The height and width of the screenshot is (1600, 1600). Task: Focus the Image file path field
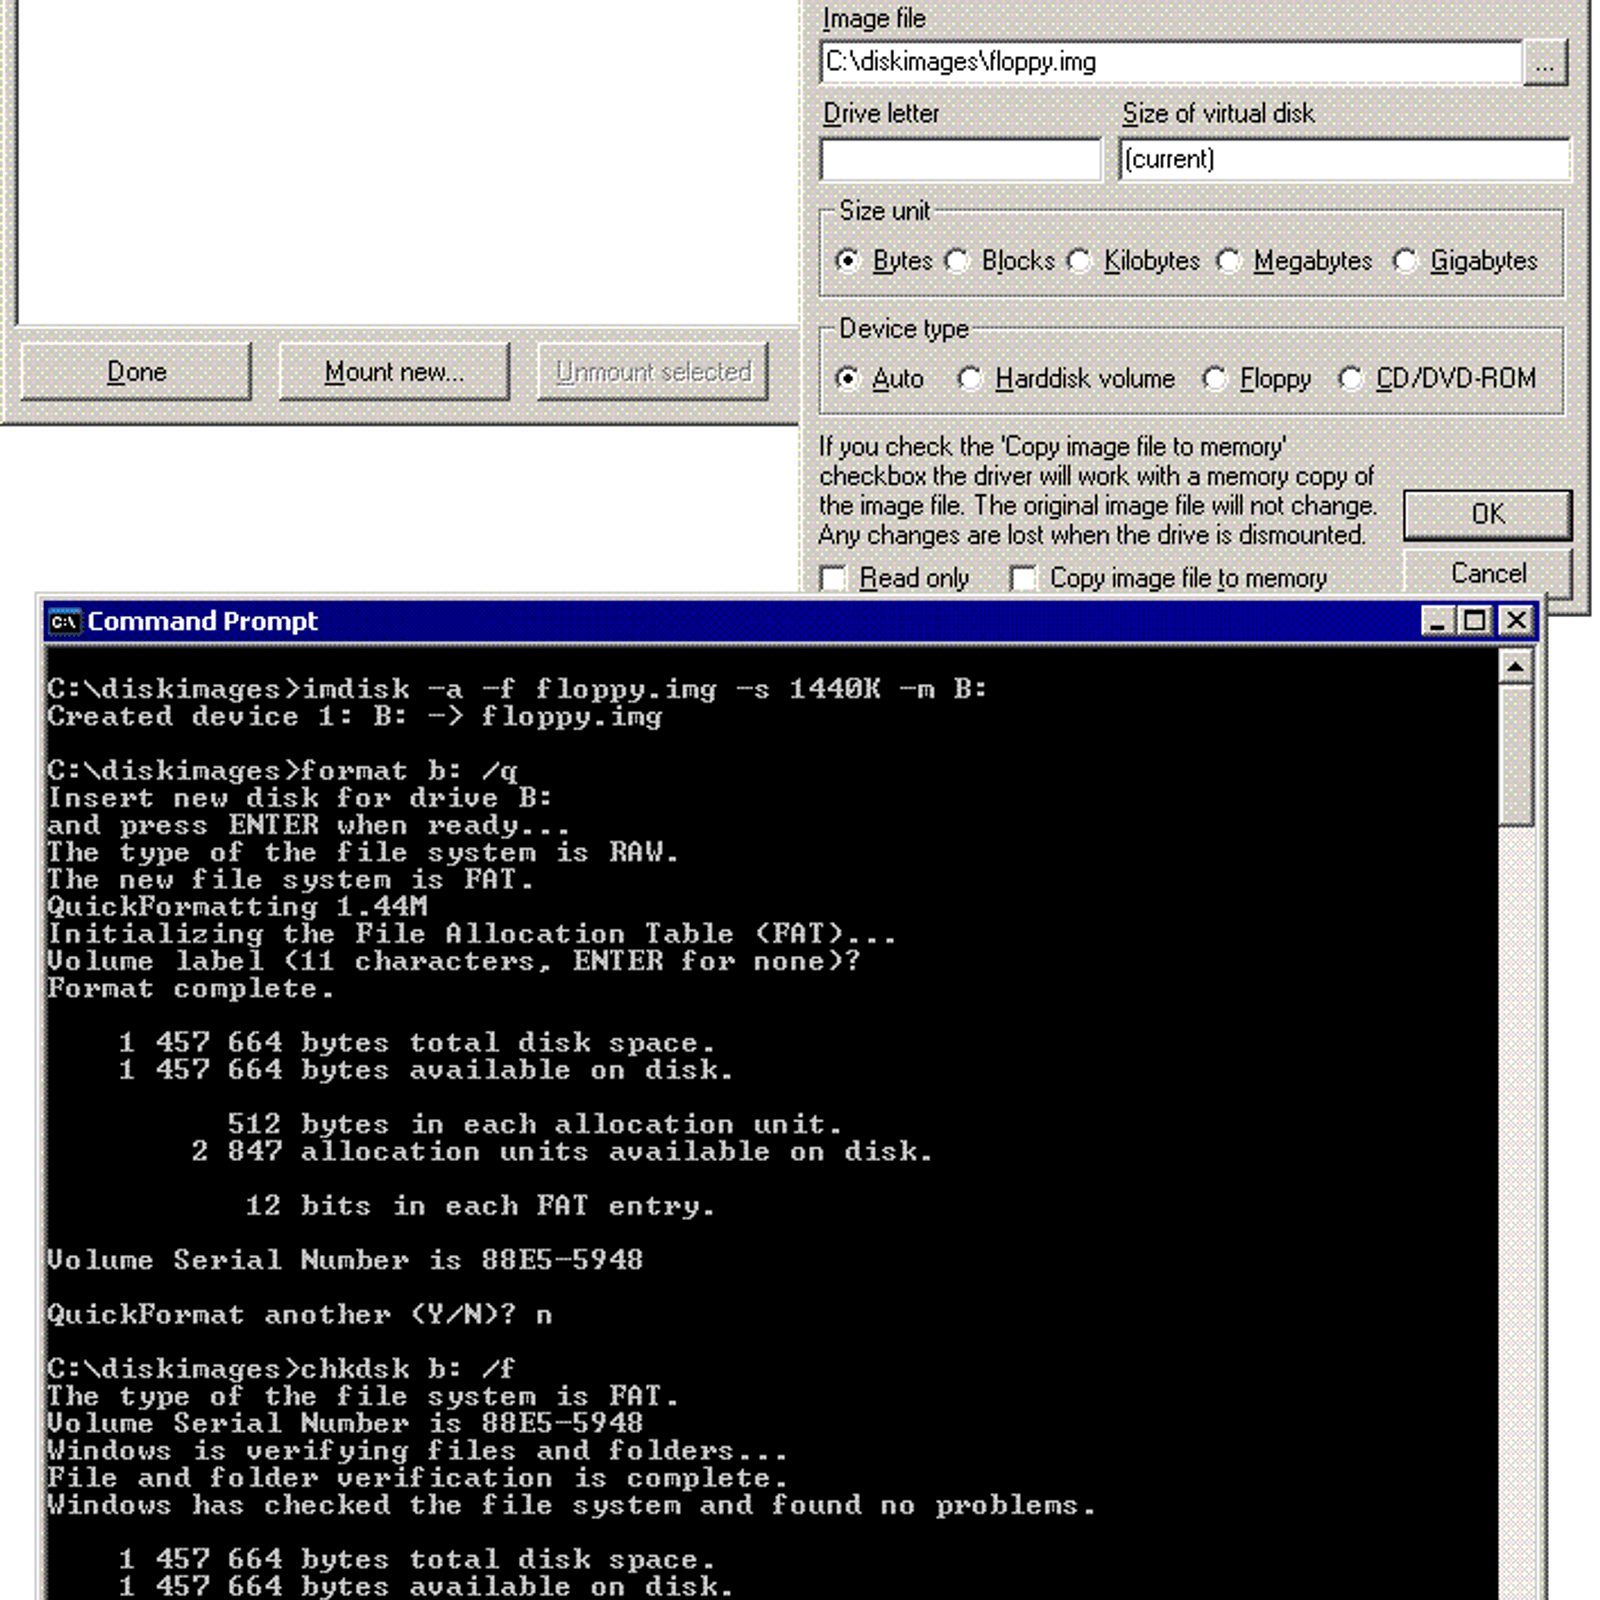pos(1171,62)
